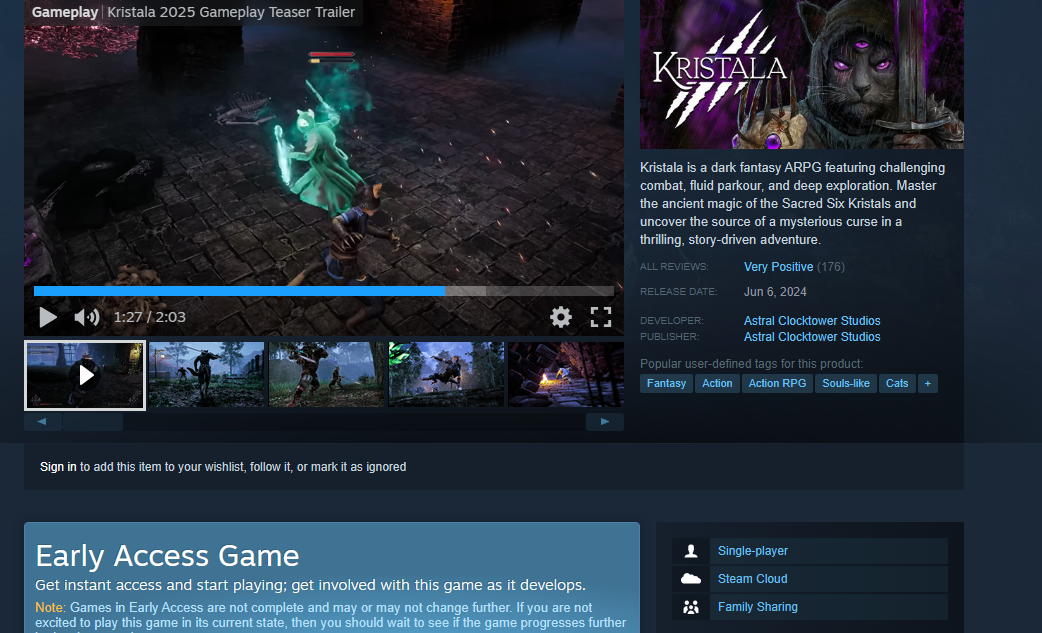Click the Jun 6, 2024 release date

coord(775,292)
